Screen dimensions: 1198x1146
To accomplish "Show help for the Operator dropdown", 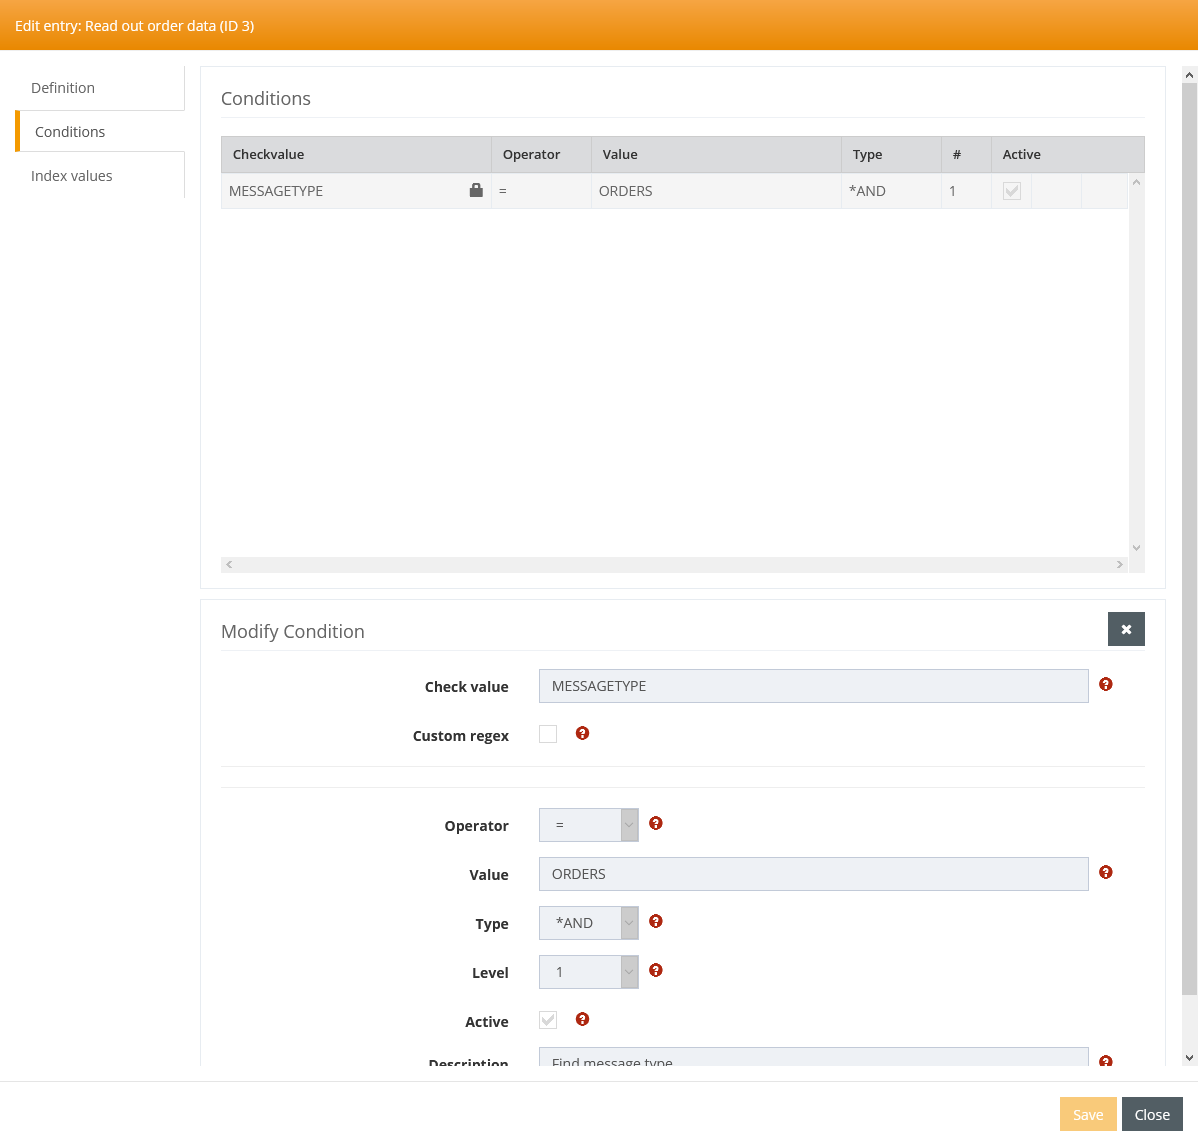I will point(655,823).
